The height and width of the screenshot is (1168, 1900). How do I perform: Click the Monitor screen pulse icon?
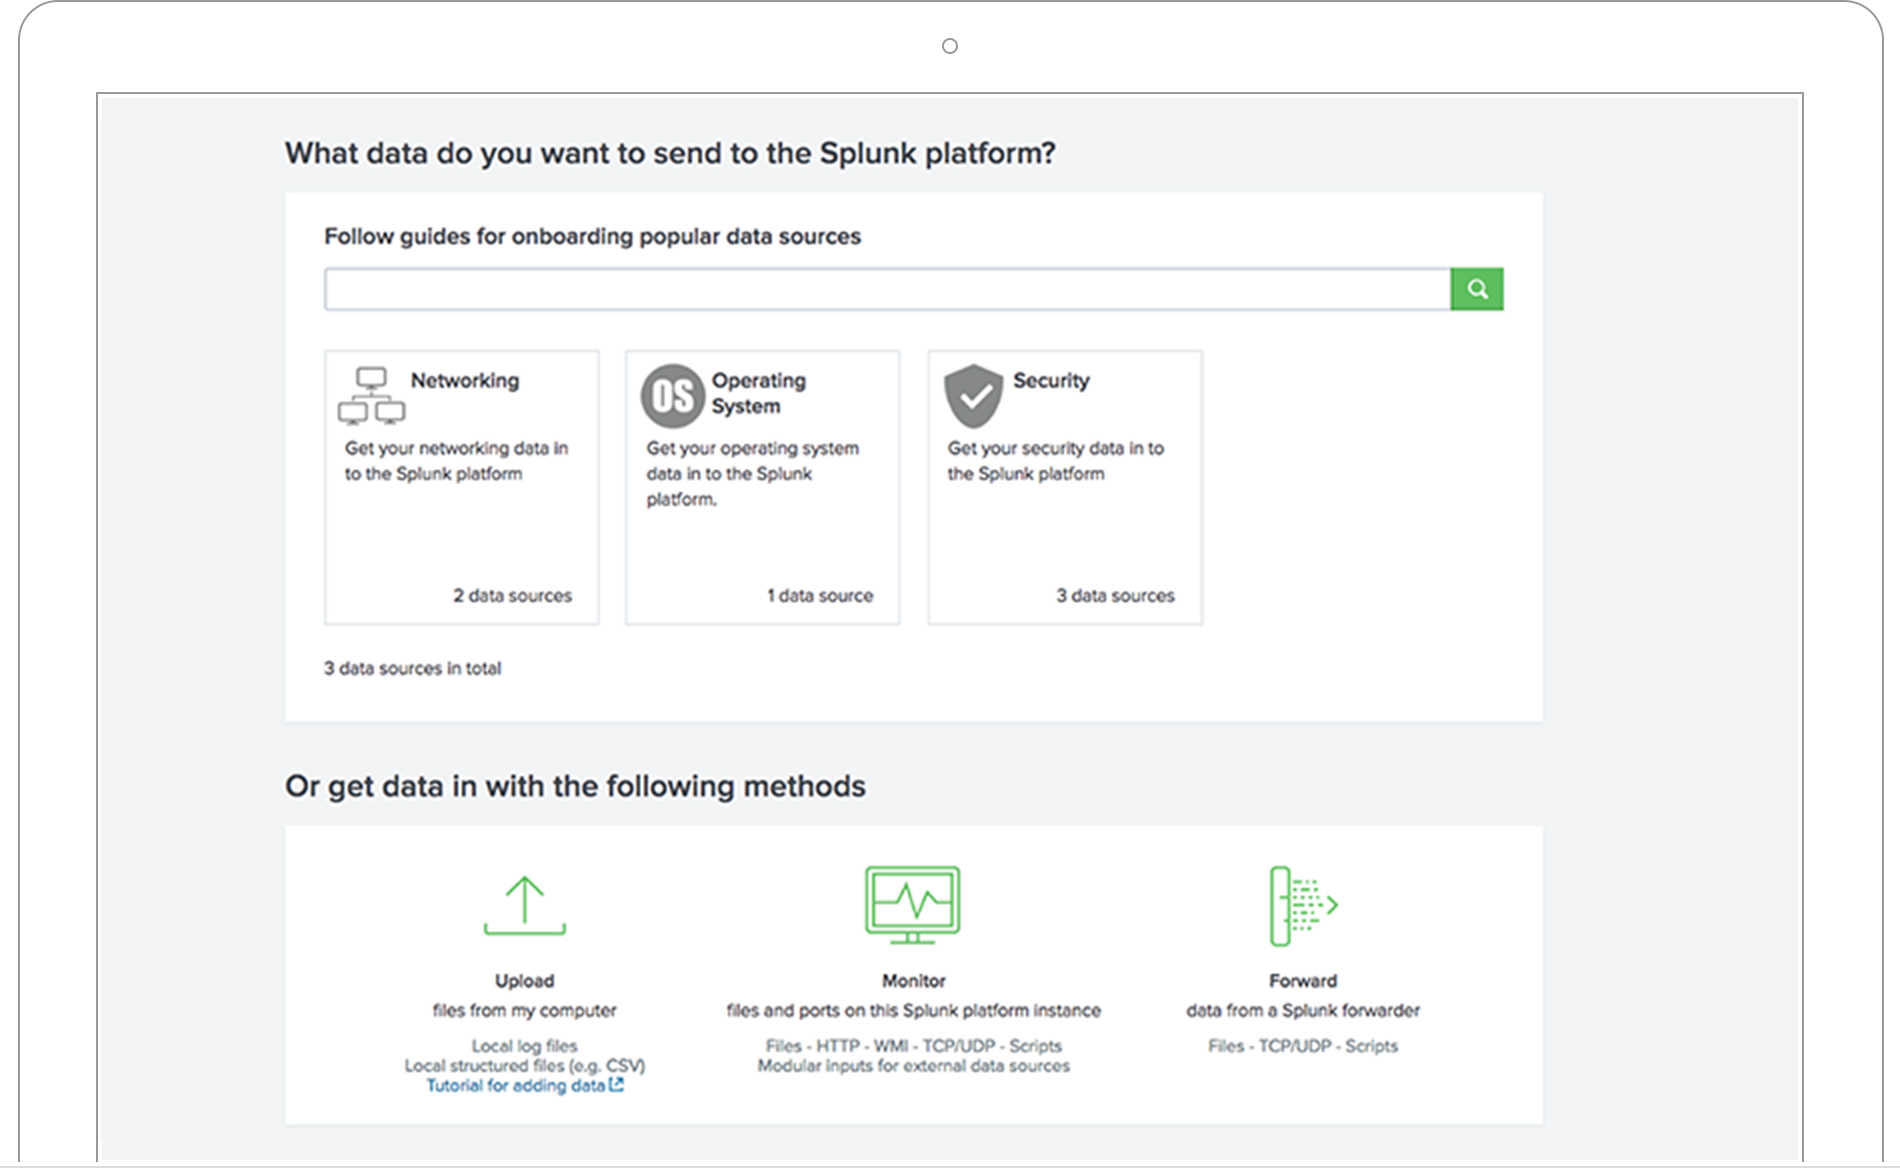(x=912, y=905)
